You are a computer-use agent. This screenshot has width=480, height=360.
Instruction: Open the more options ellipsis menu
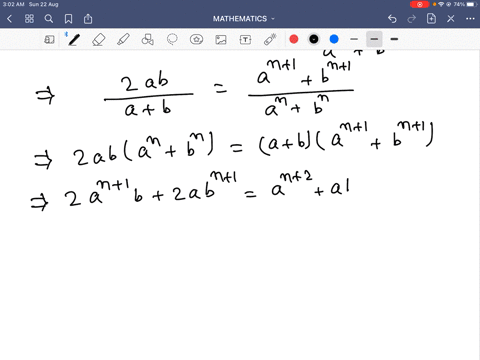(470, 19)
